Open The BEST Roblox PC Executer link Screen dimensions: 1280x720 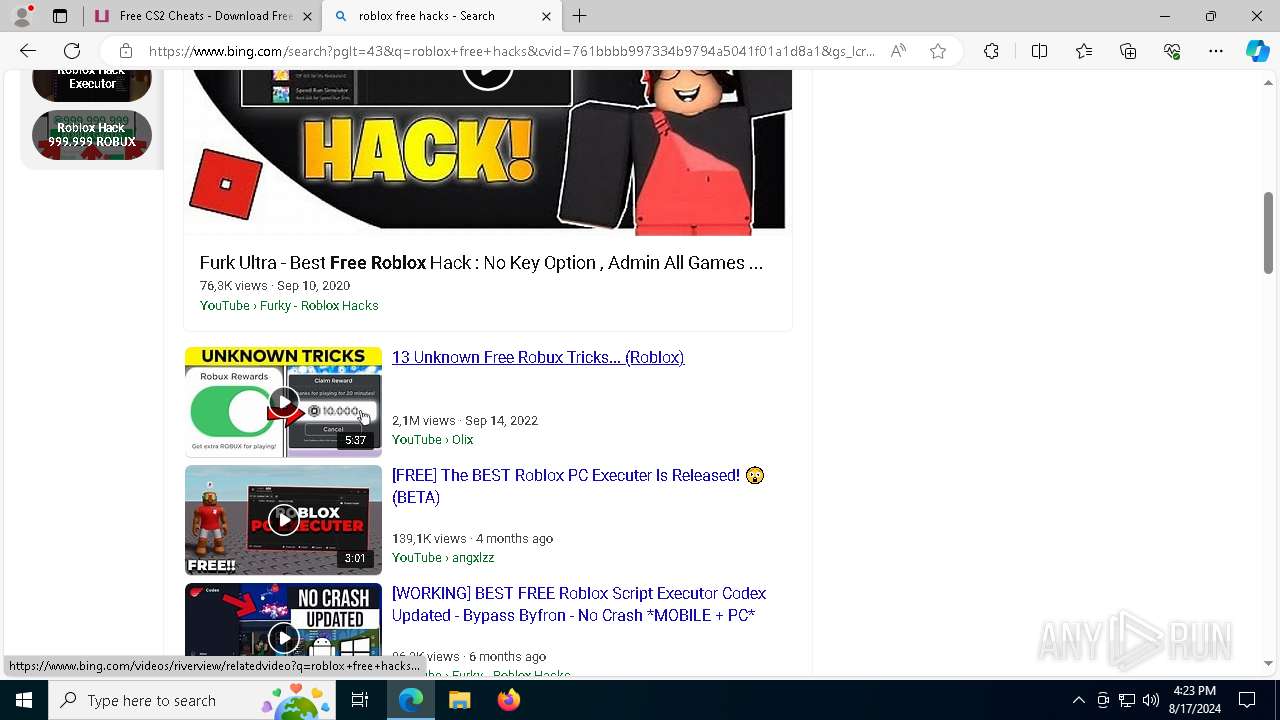click(x=578, y=486)
